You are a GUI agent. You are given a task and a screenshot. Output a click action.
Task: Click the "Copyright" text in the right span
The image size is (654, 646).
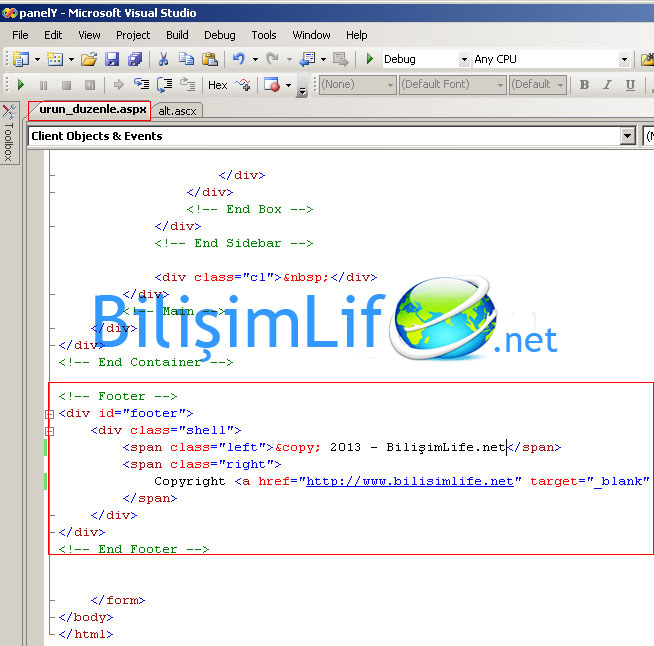pyautogui.click(x=190, y=481)
